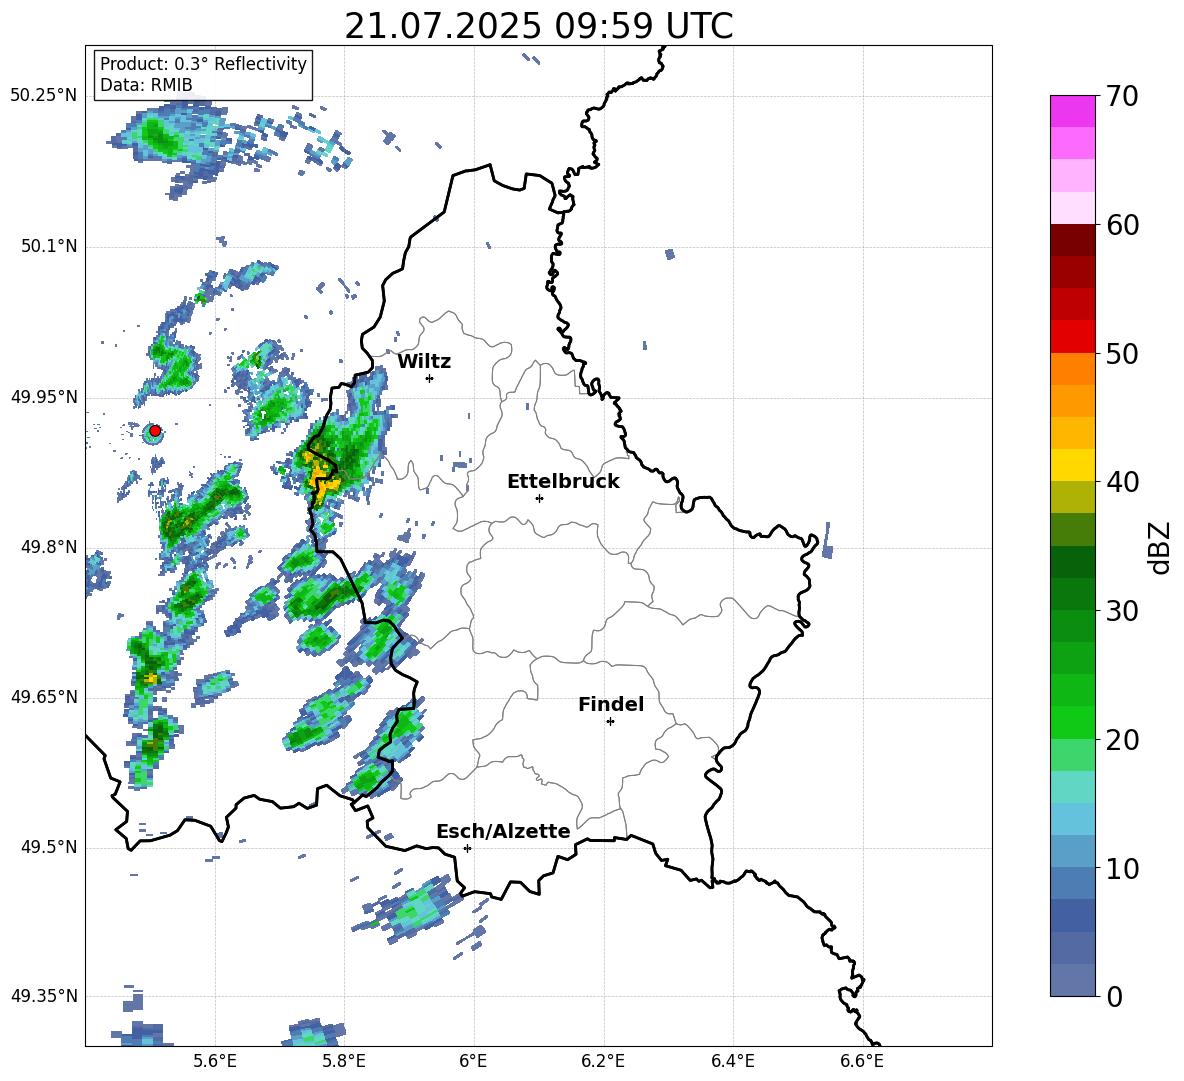Click the red radar location dot

[155, 431]
